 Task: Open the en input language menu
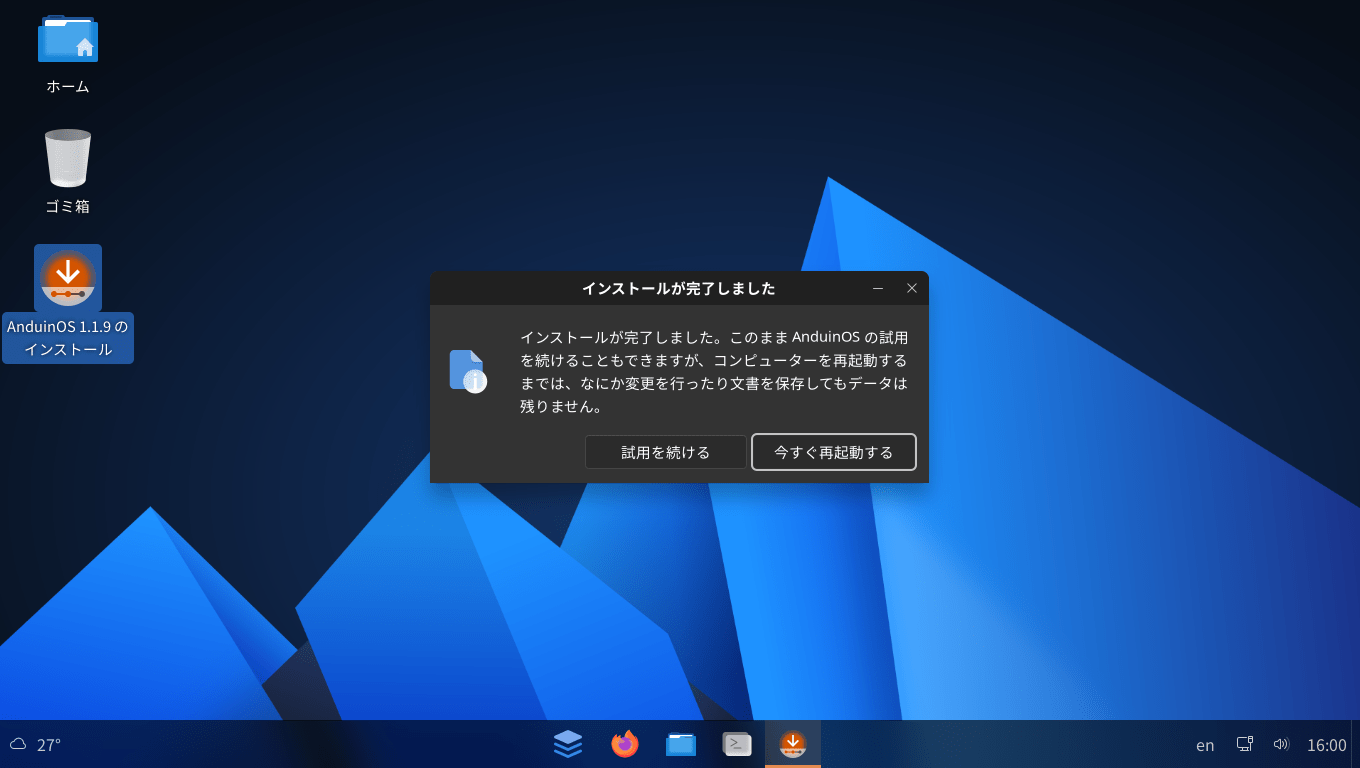pos(1205,745)
